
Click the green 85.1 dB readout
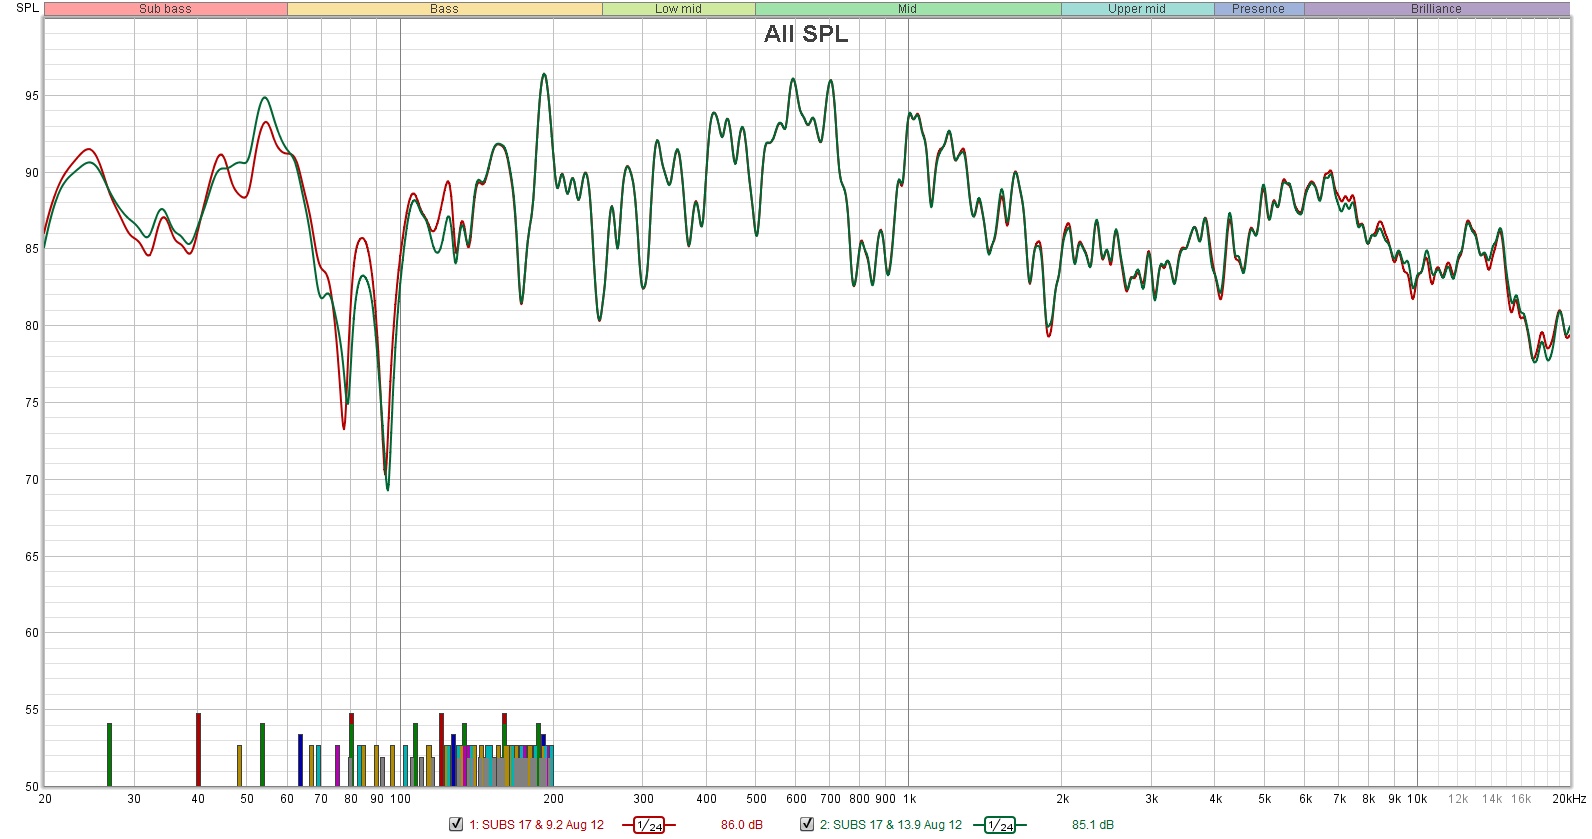click(1093, 825)
